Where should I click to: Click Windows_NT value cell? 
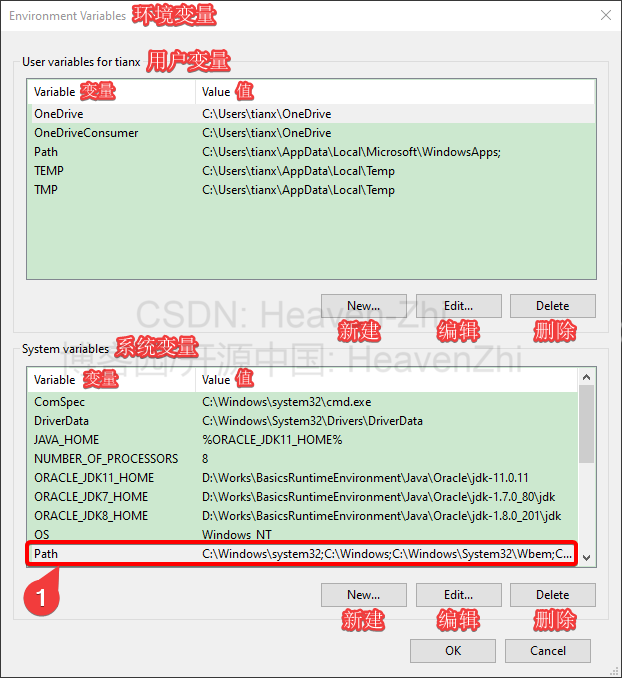pos(237,535)
